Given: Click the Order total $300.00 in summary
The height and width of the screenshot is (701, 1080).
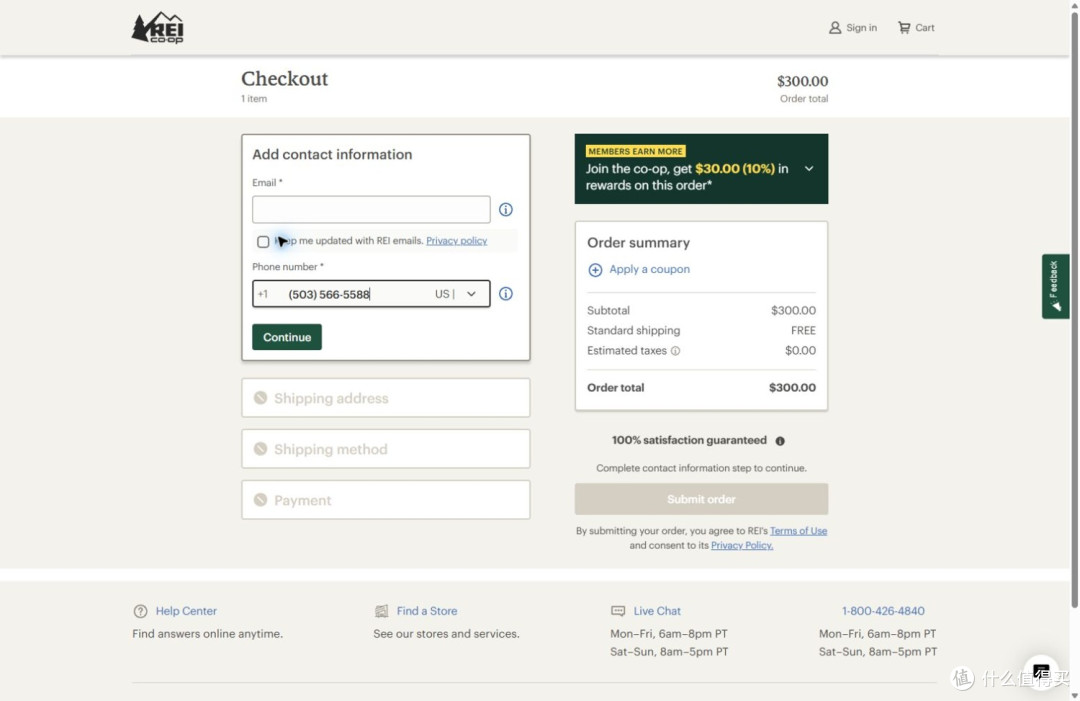Looking at the screenshot, I should tap(792, 388).
